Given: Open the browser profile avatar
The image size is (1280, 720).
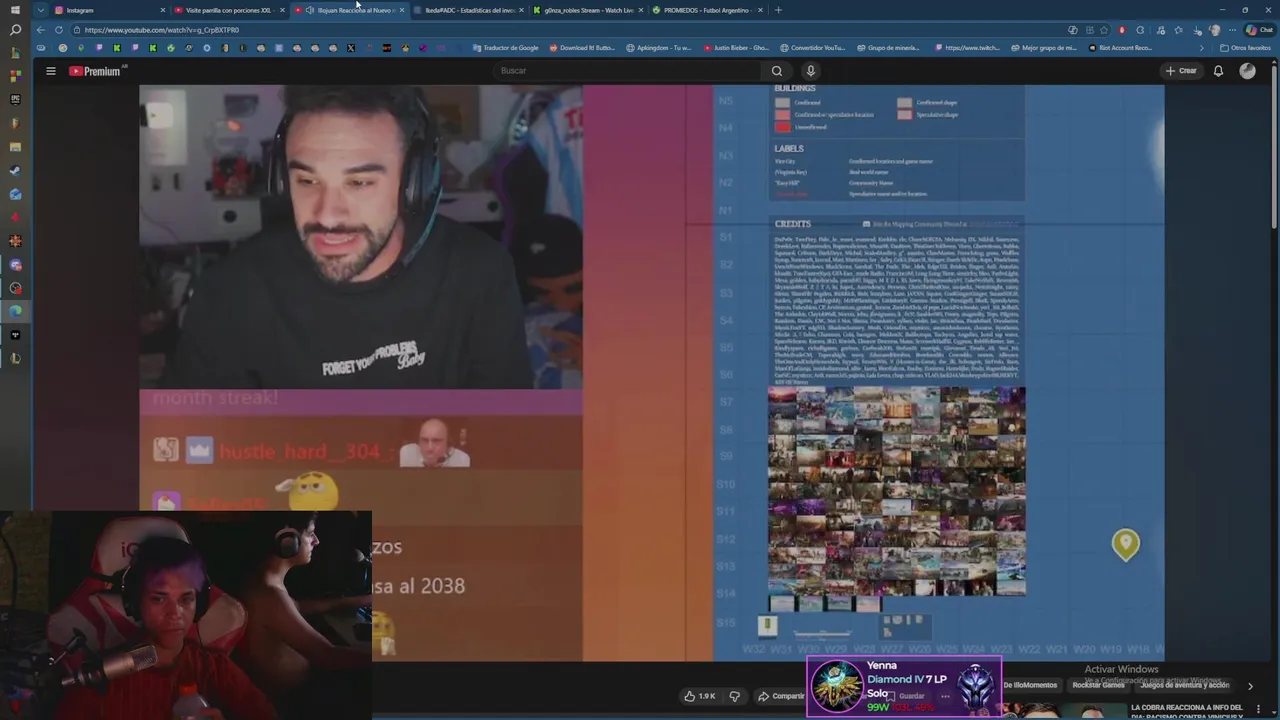Looking at the screenshot, I should (x=1215, y=30).
